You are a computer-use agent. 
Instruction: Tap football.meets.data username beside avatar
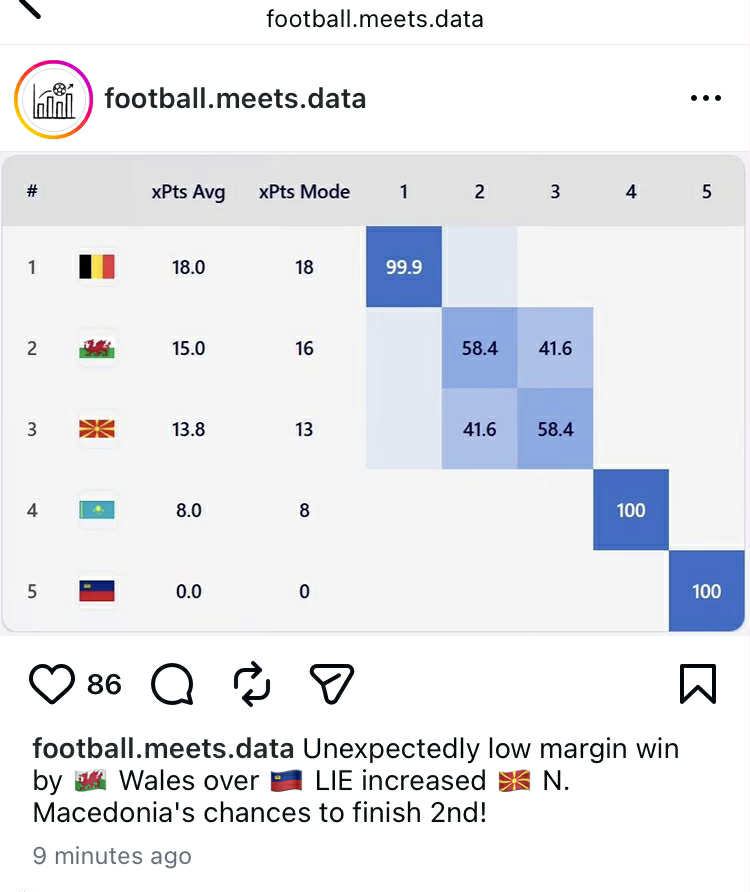[235, 99]
